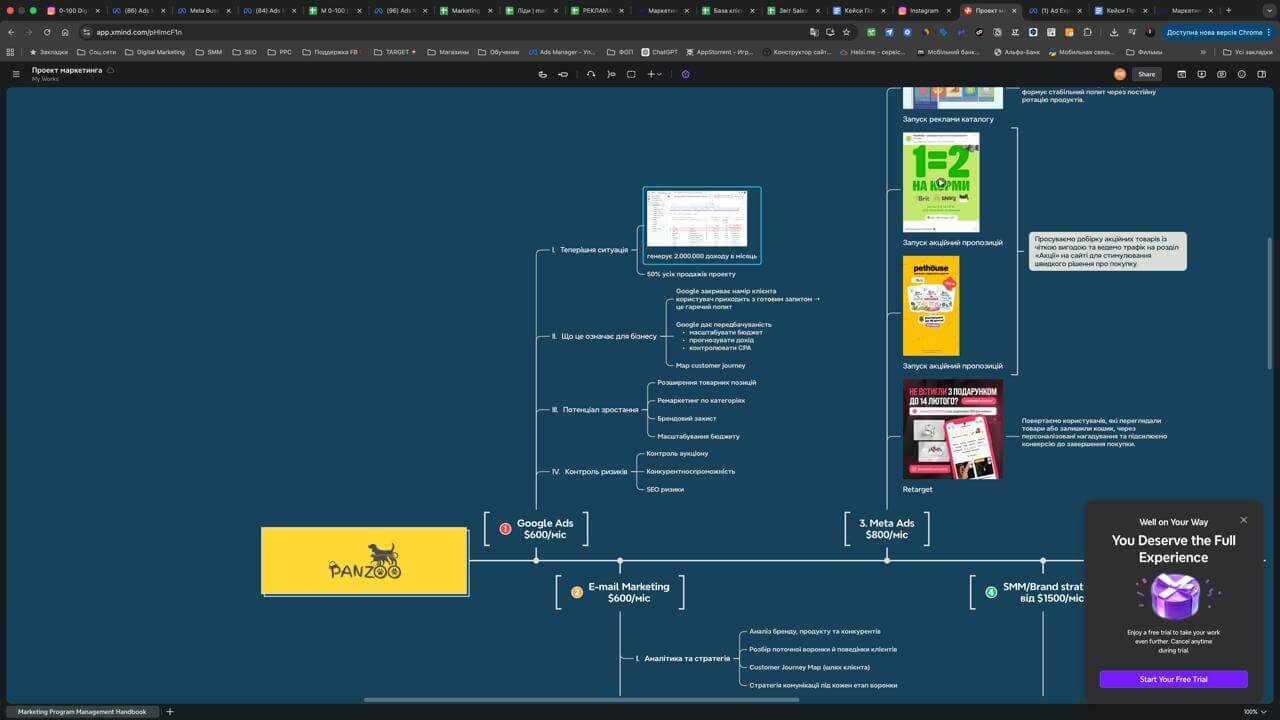The image size is (1280, 720).
Task: Select 'Що це означає для бізнесу' subtopic
Action: [x=604, y=337]
